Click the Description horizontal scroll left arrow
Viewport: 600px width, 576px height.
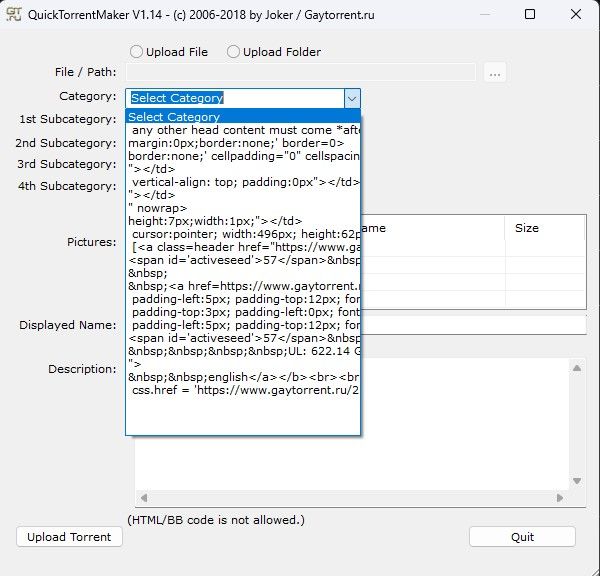coord(144,497)
